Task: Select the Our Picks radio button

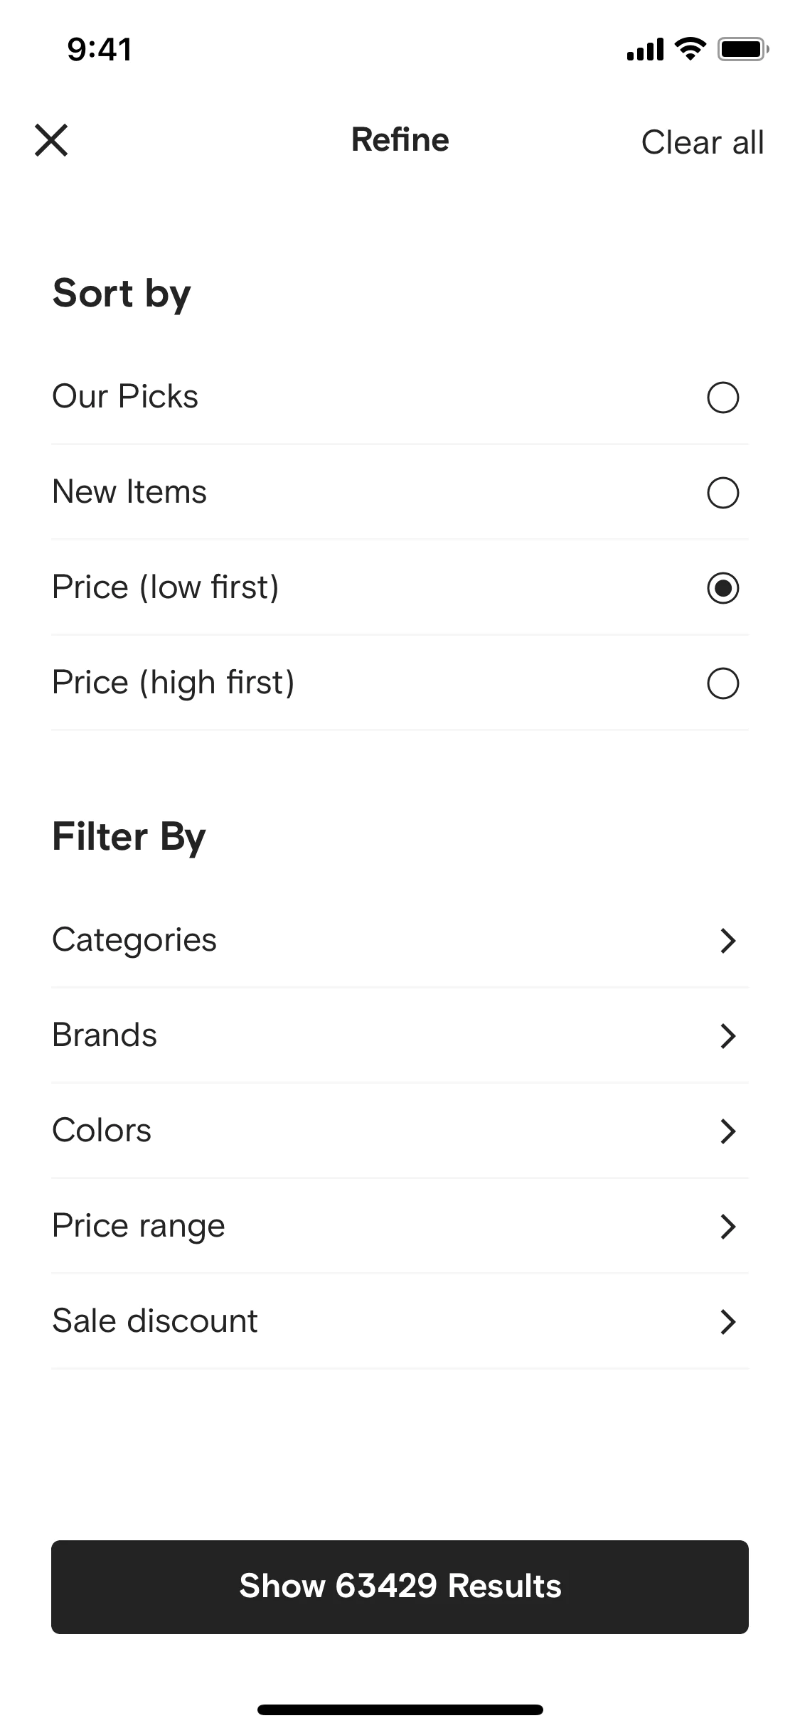Action: (x=723, y=398)
